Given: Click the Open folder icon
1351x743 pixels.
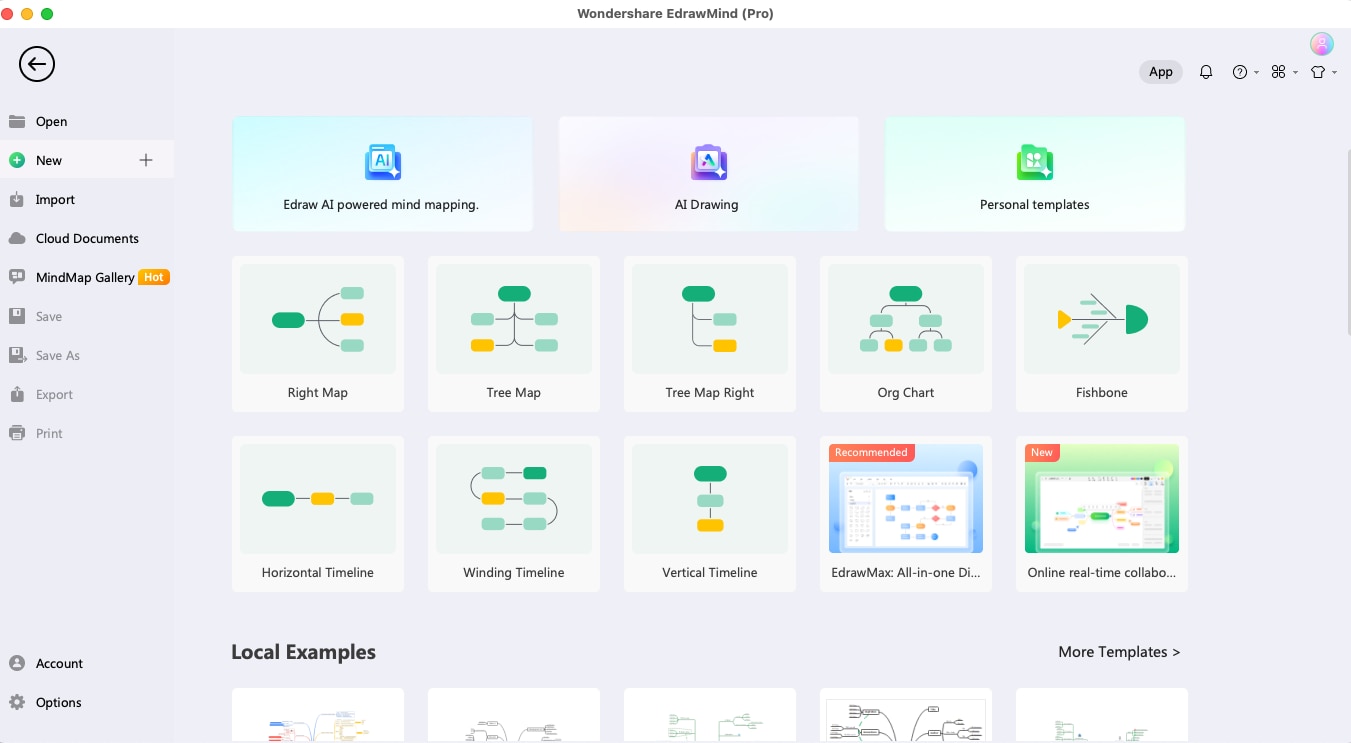Looking at the screenshot, I should (17, 122).
